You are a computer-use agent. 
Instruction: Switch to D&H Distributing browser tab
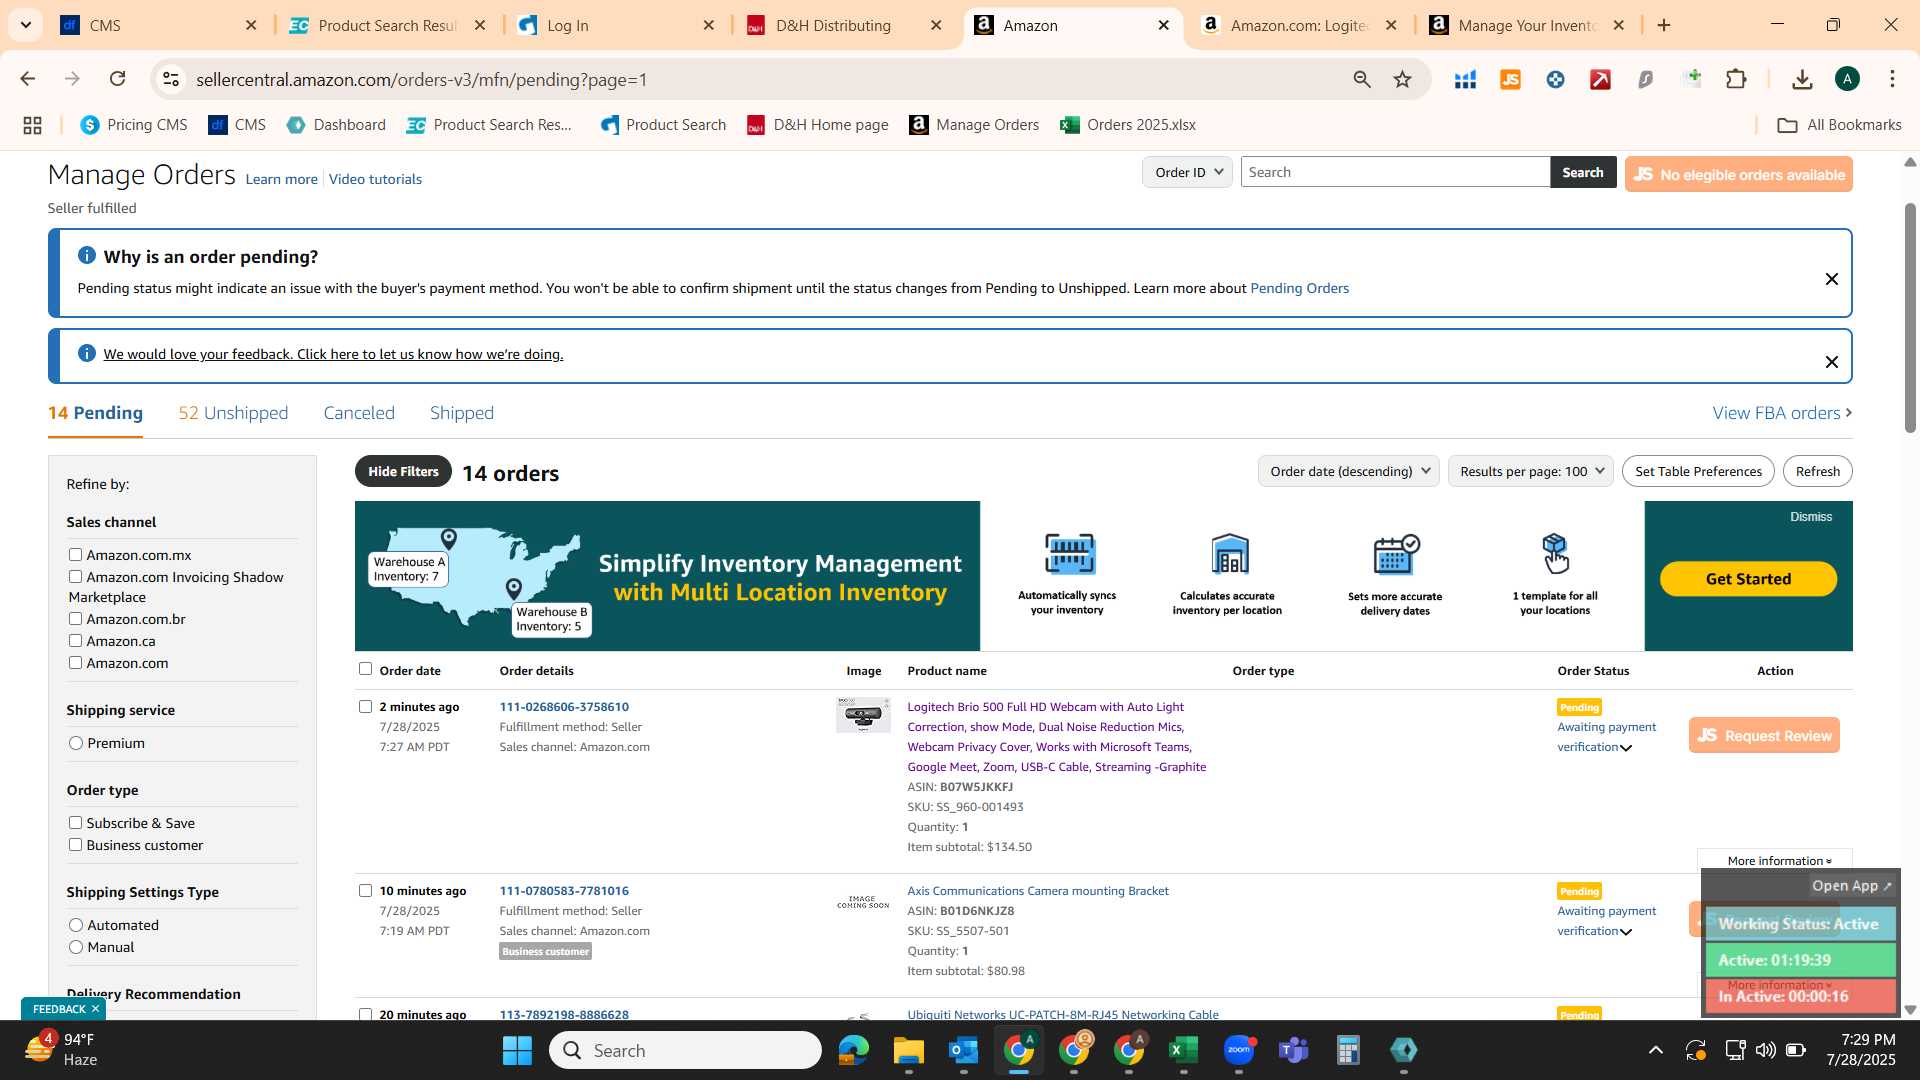pyautogui.click(x=833, y=26)
